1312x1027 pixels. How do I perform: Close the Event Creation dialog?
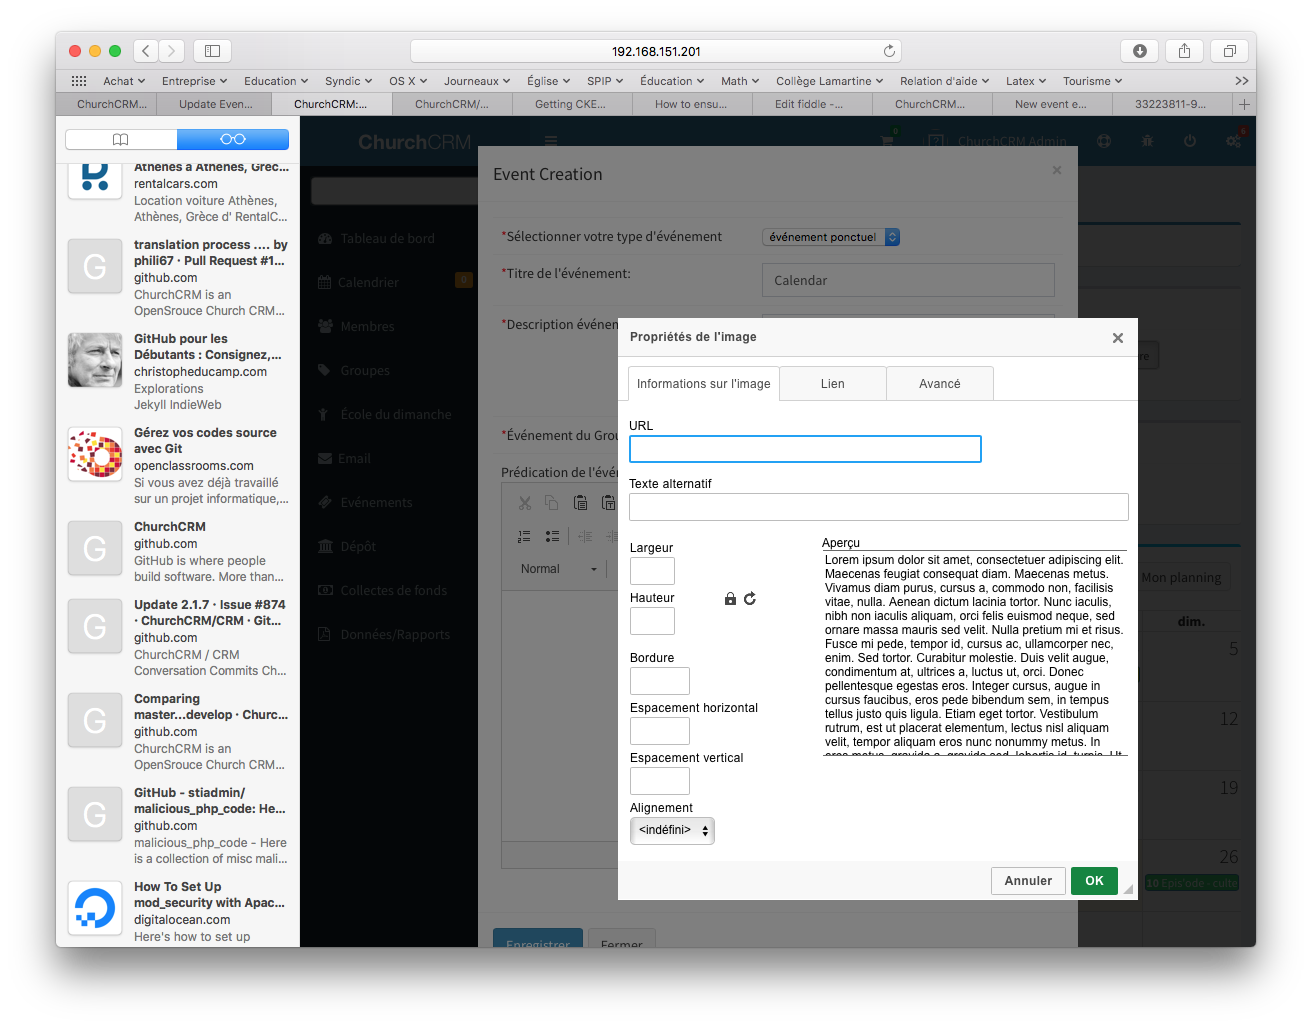click(1057, 171)
